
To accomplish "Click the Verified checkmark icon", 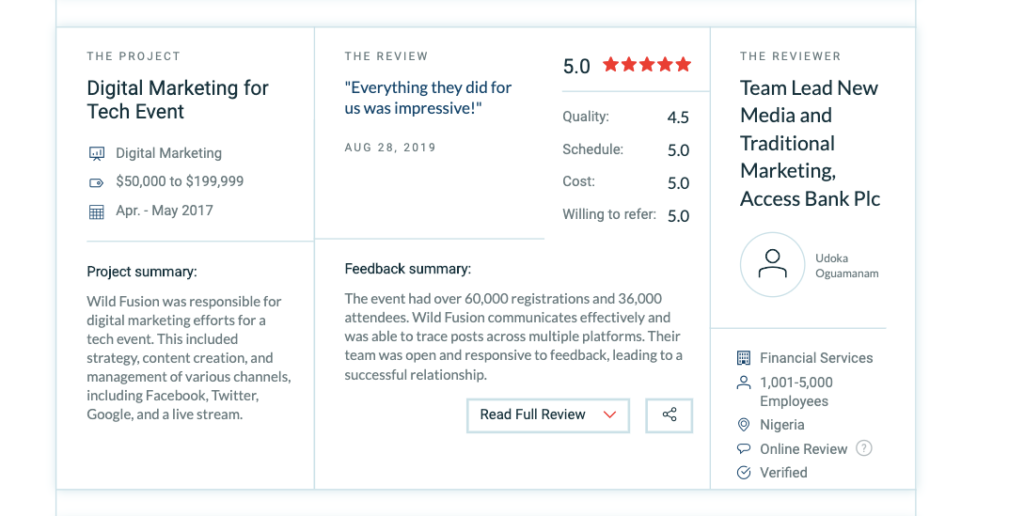I will 743,472.
